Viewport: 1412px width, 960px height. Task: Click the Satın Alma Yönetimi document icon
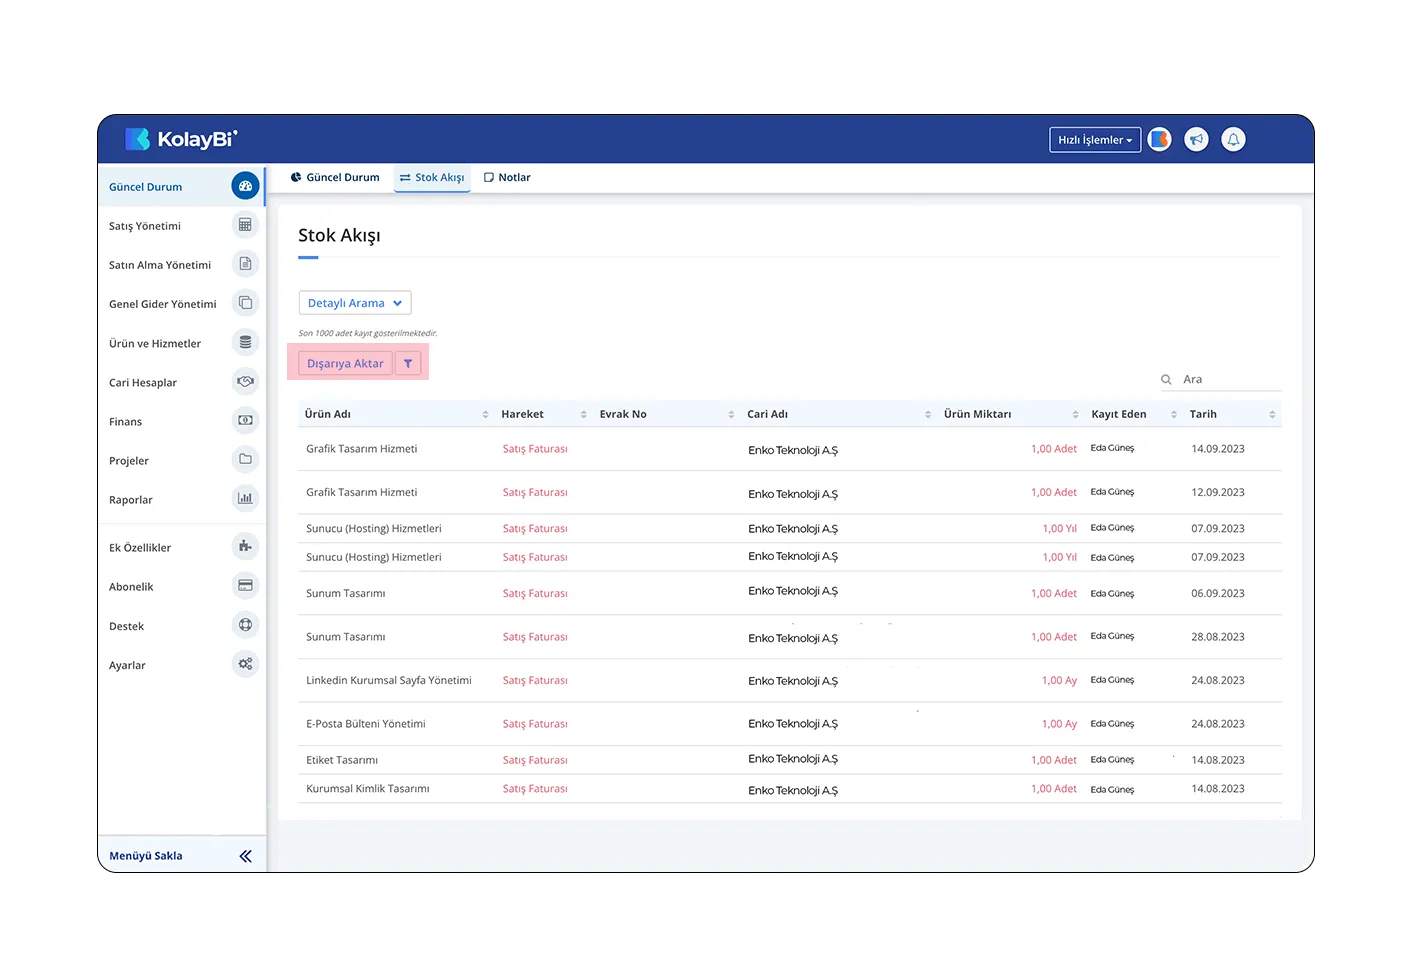[x=245, y=264]
